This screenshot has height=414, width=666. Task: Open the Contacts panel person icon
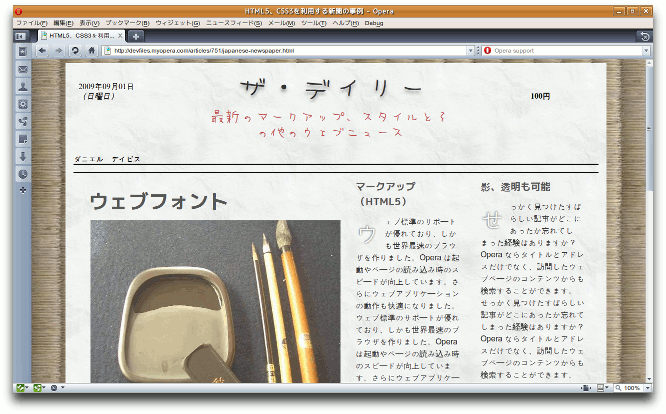point(23,87)
